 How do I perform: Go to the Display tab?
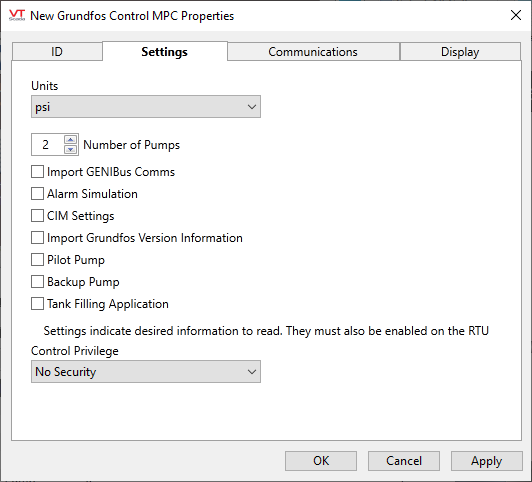click(460, 52)
